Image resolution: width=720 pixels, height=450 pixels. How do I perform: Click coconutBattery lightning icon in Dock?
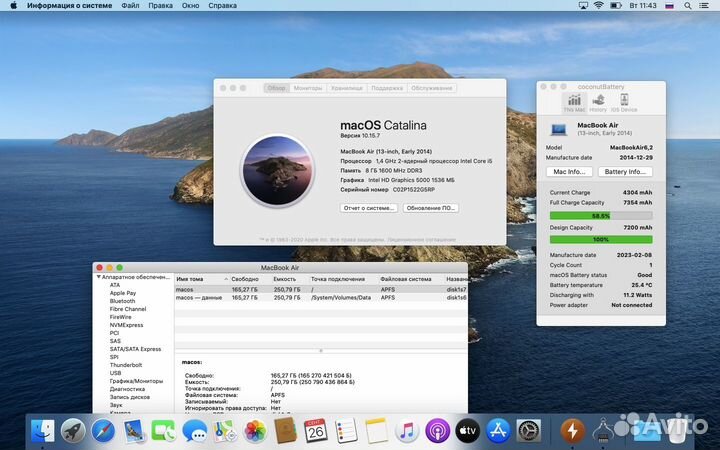point(573,431)
